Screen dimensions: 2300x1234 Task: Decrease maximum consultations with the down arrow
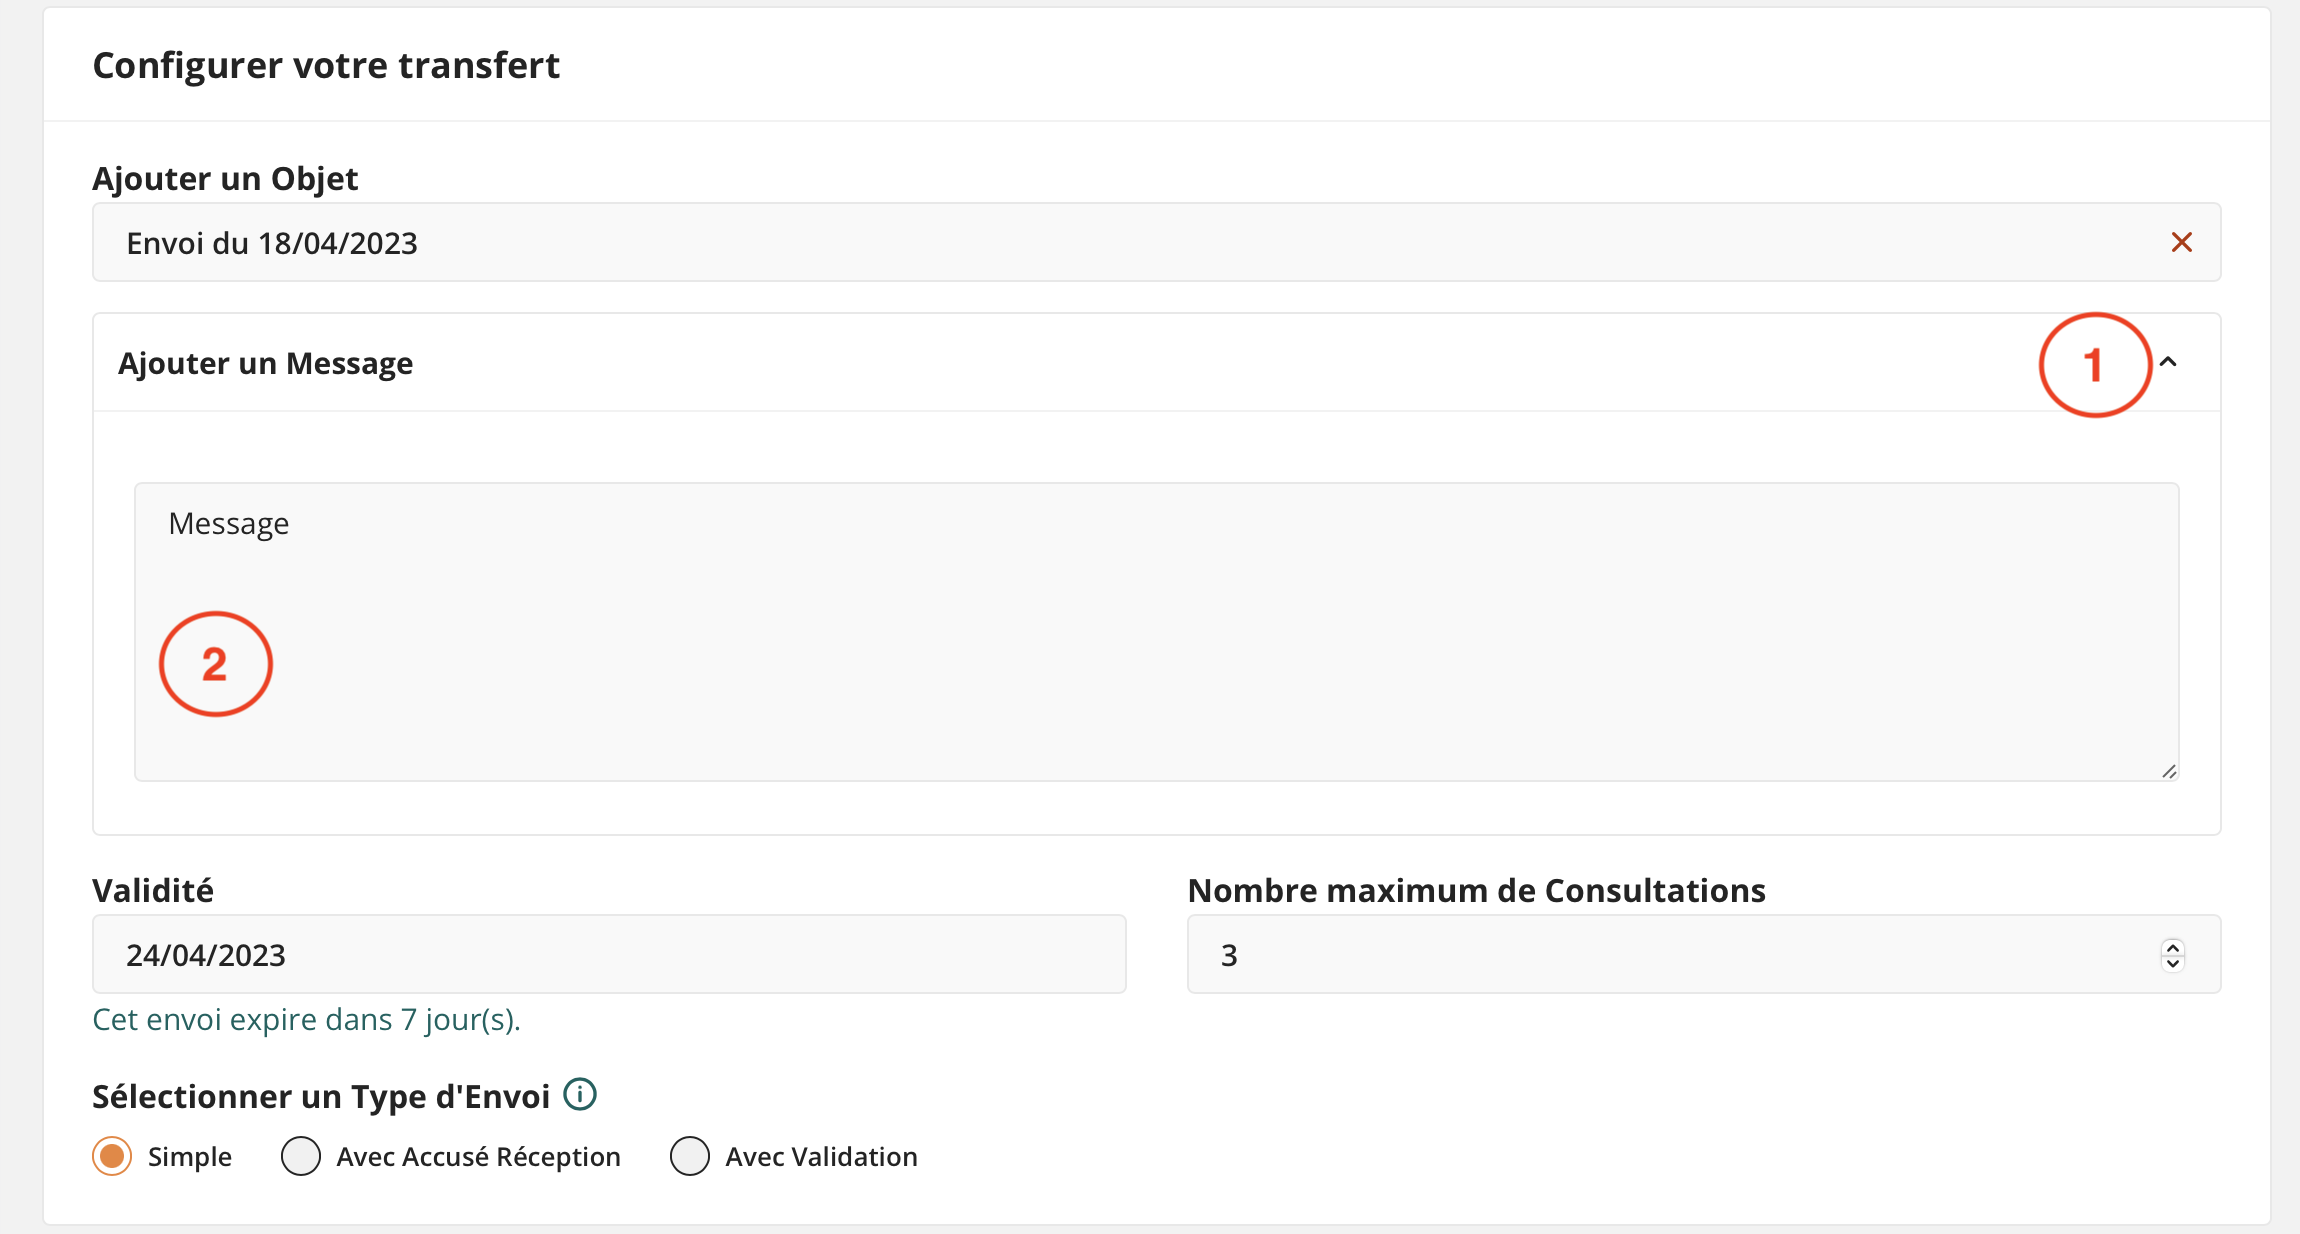(2172, 963)
